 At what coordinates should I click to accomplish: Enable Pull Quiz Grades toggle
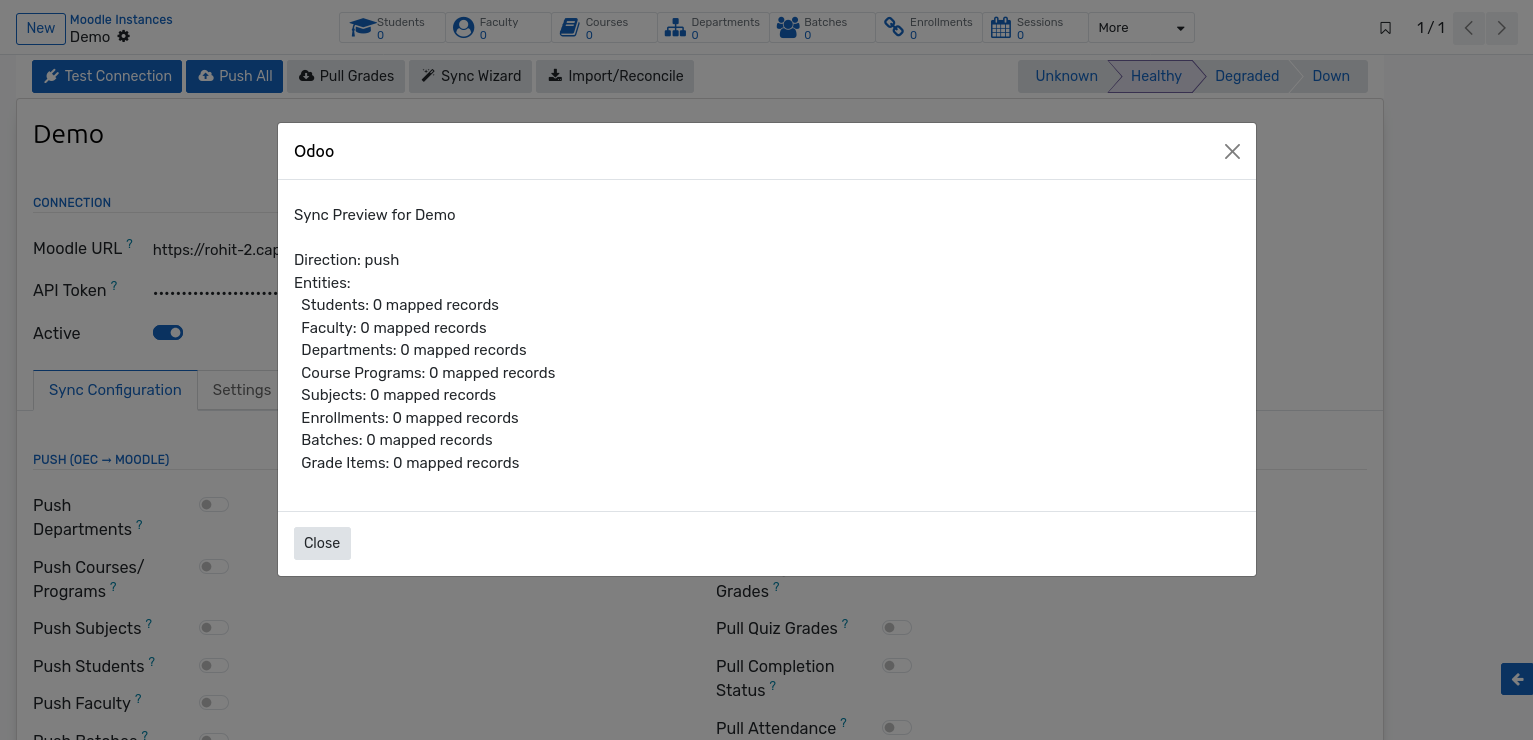(897, 628)
